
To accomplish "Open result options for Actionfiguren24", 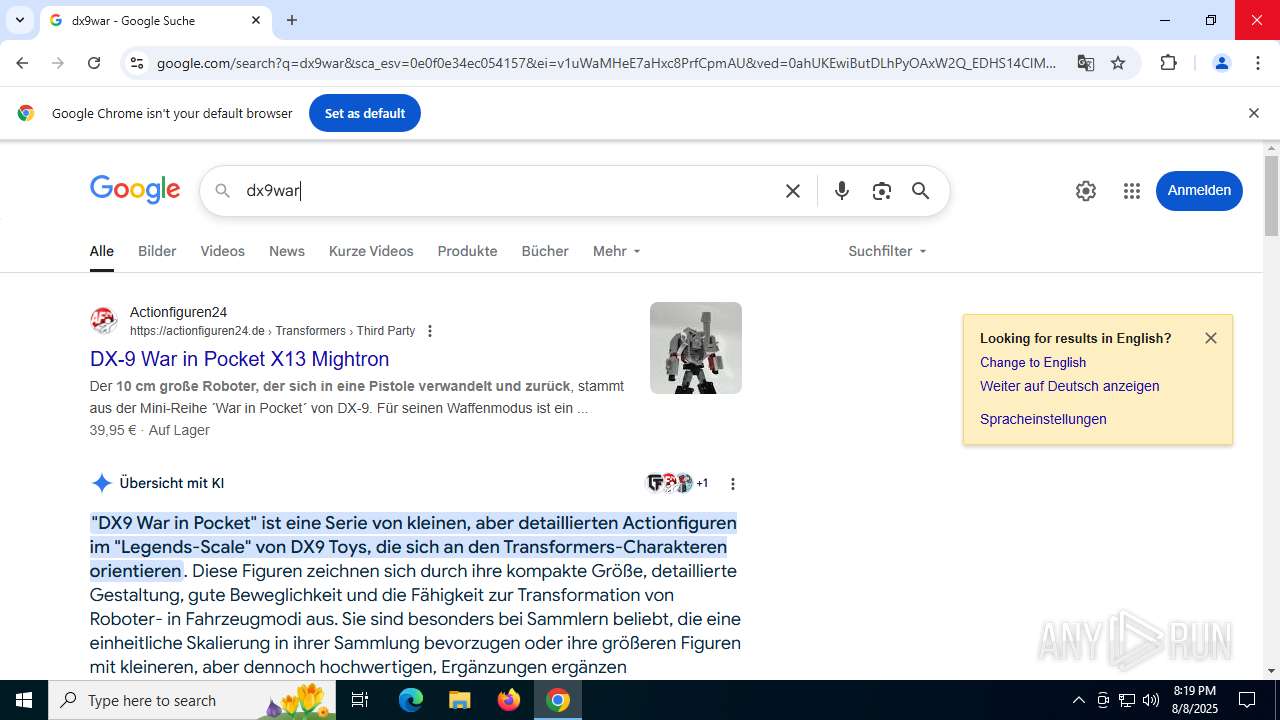I will pyautogui.click(x=430, y=331).
